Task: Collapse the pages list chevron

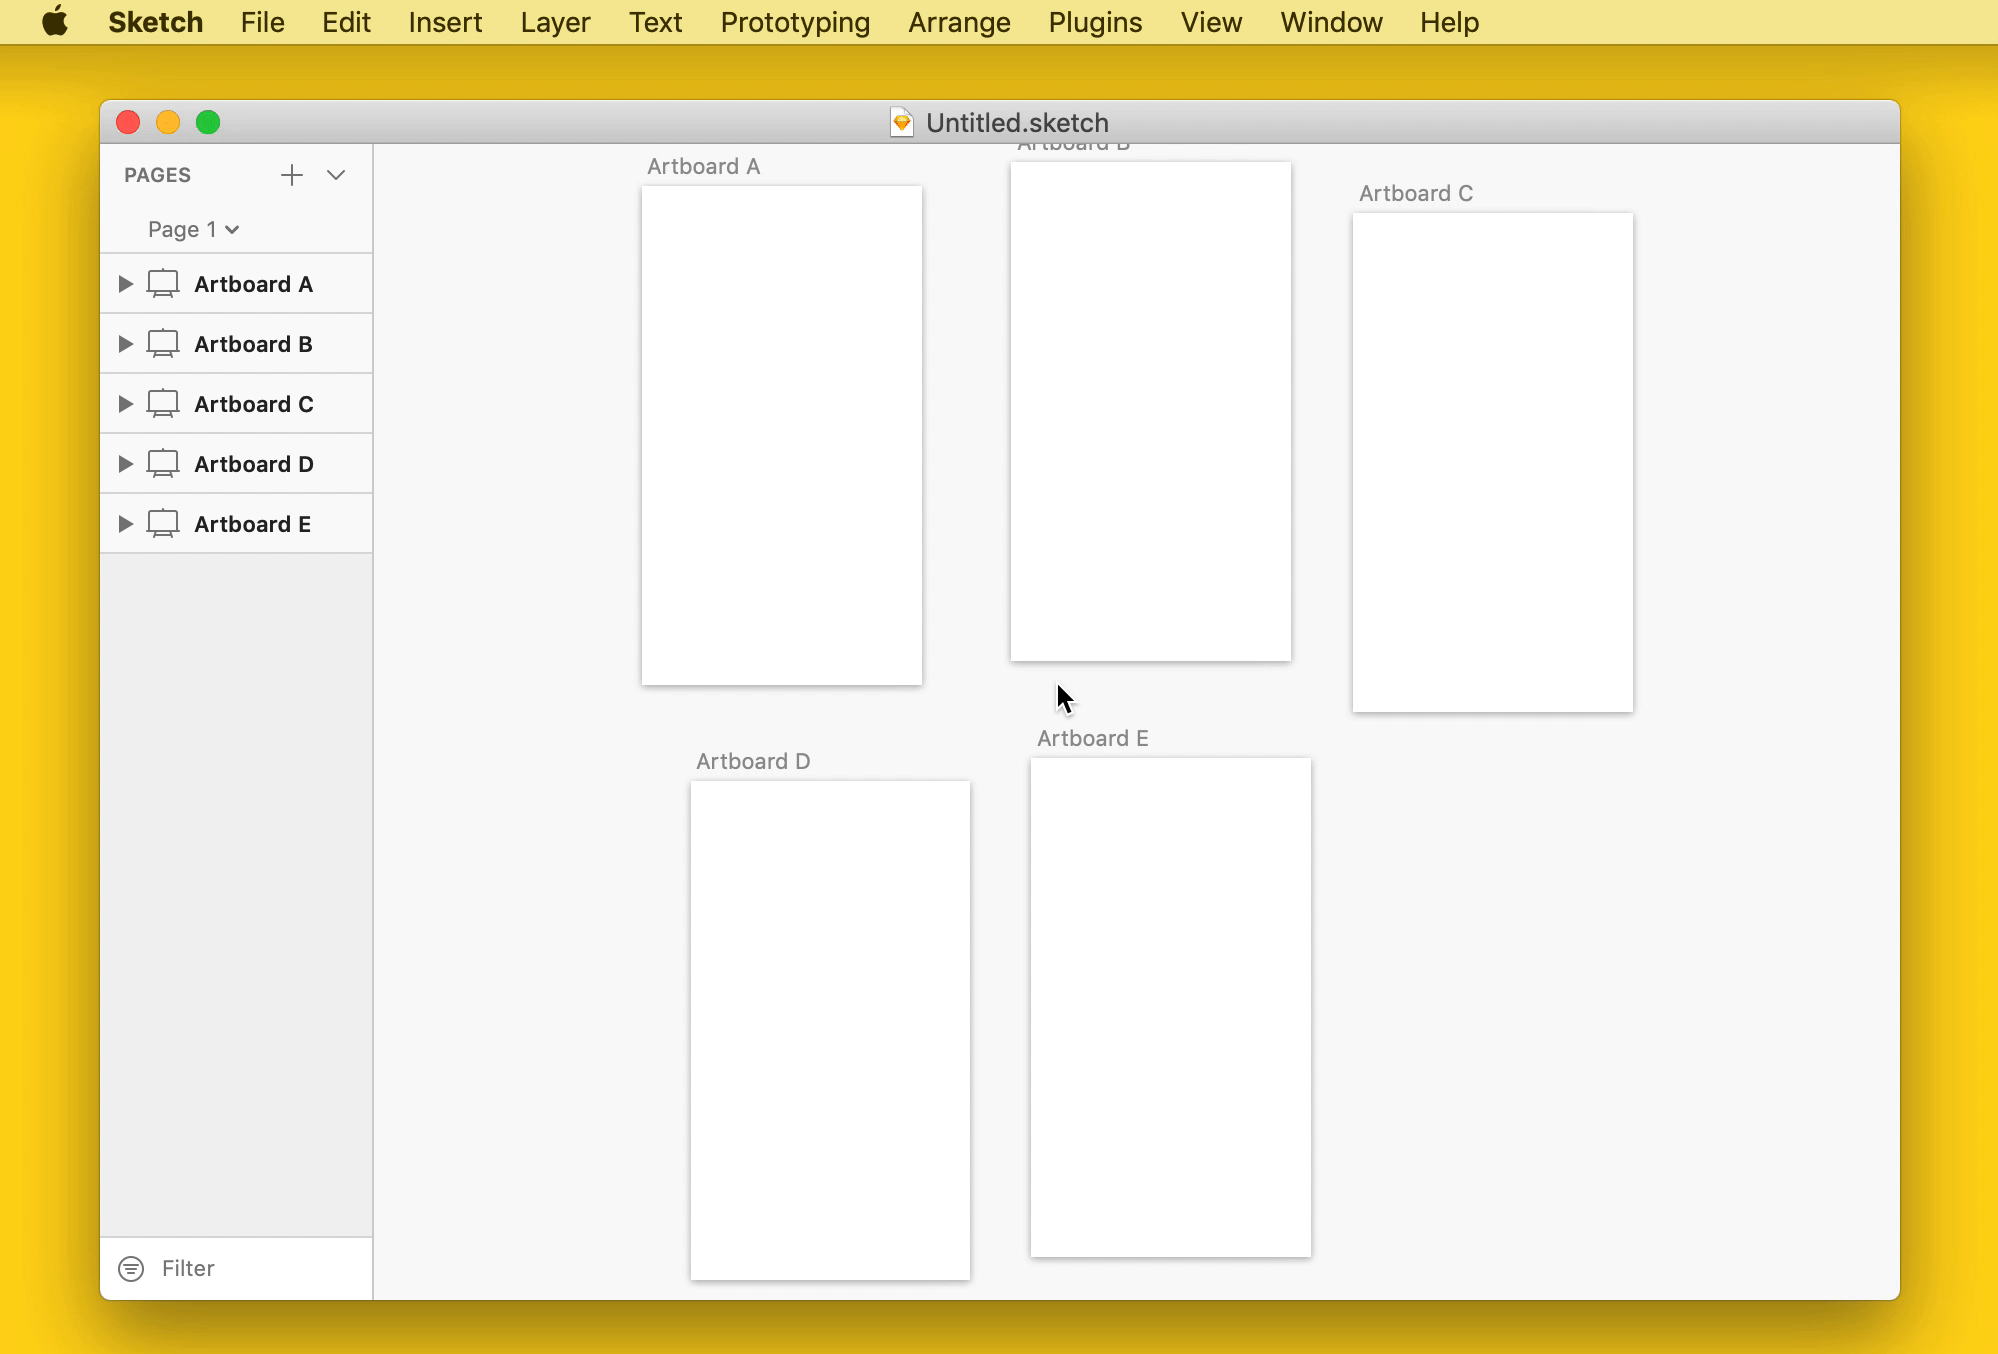Action: [x=336, y=175]
